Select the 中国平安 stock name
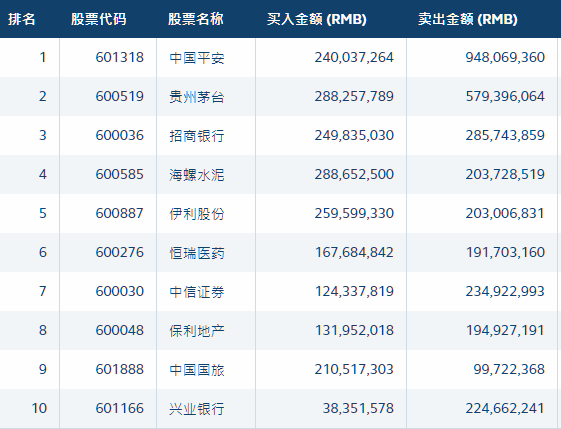The image size is (561, 429). [x=197, y=58]
